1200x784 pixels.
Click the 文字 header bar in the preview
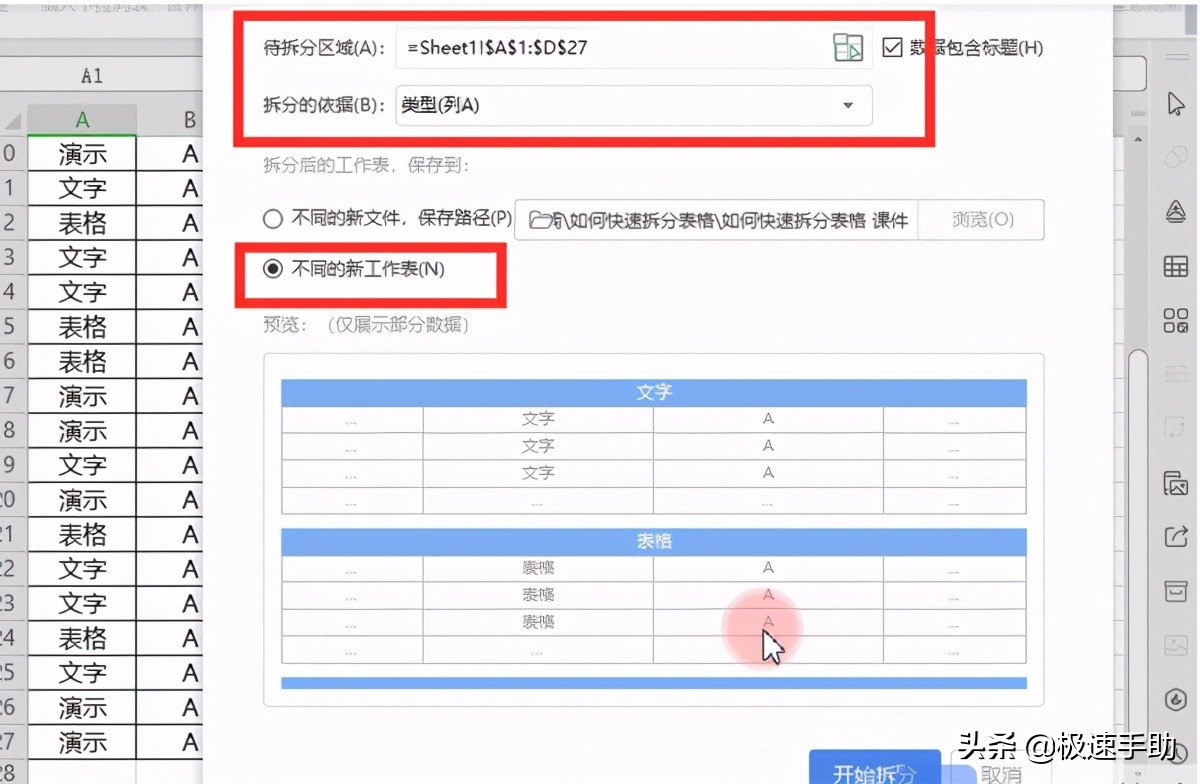click(x=654, y=393)
